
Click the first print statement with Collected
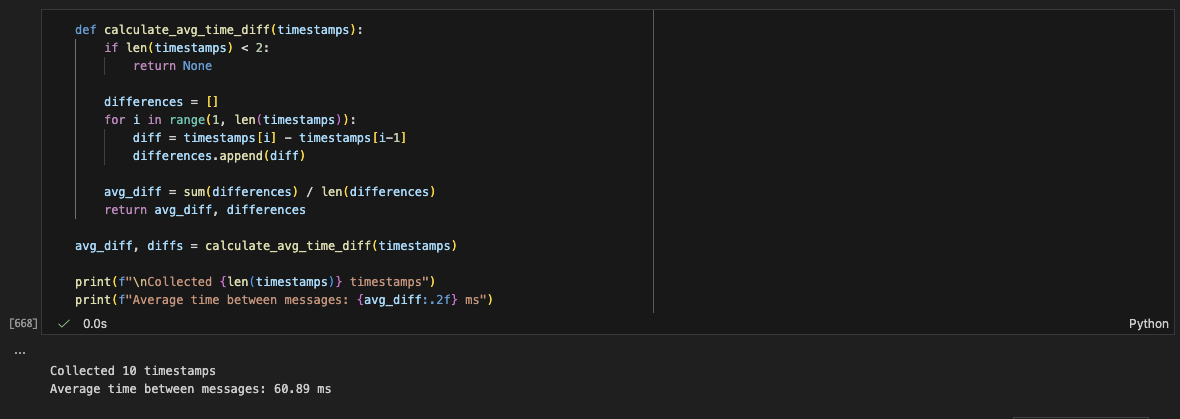[x=254, y=282]
